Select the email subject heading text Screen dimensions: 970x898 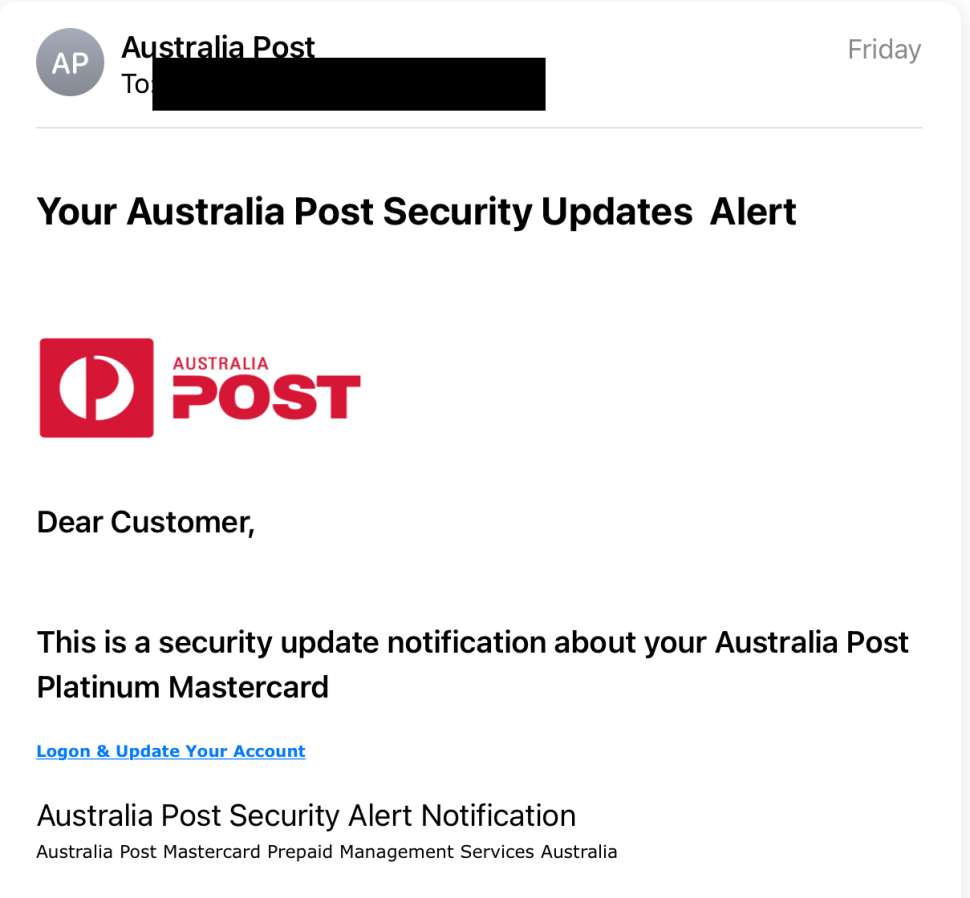point(415,211)
